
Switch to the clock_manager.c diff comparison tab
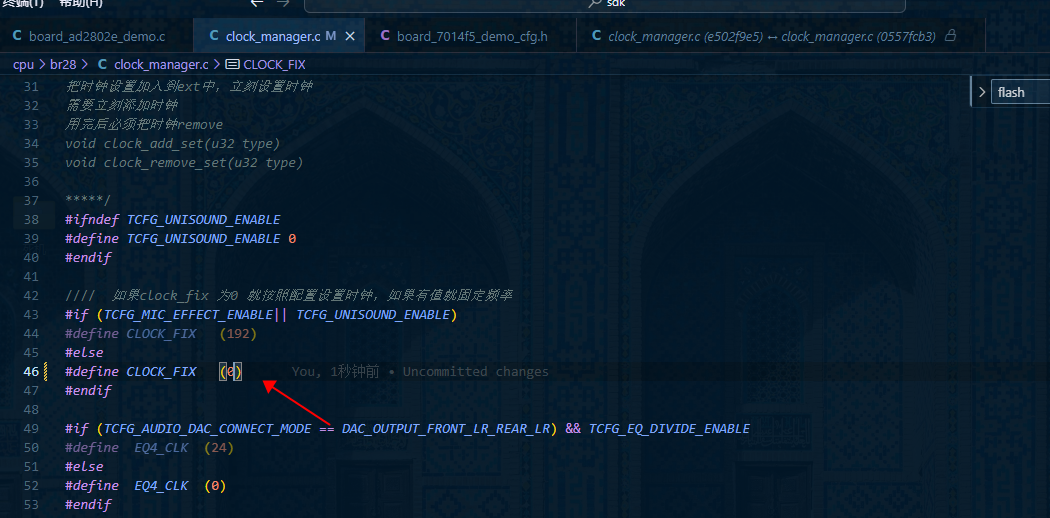[x=771, y=36]
